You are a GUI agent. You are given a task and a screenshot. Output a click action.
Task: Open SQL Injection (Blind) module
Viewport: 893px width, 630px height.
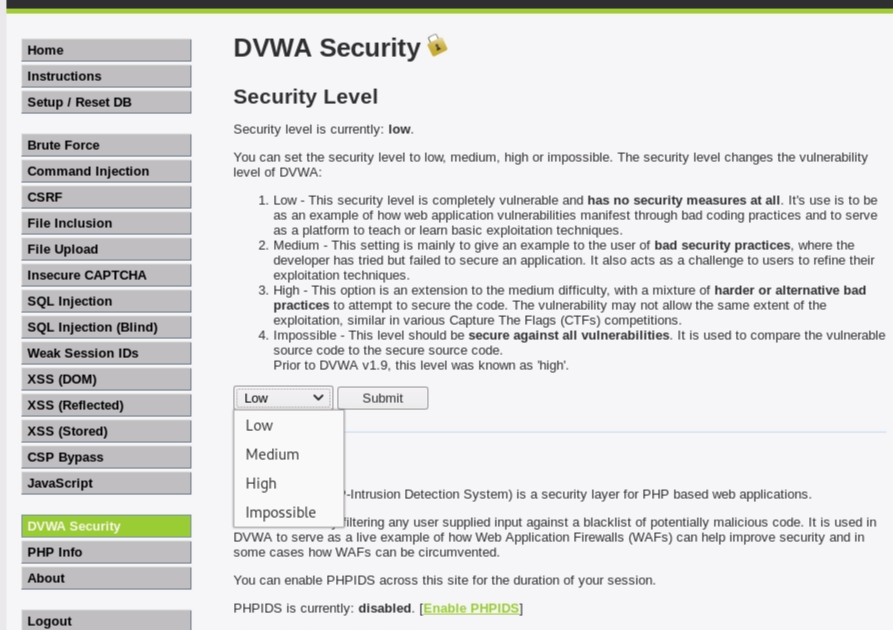(106, 328)
